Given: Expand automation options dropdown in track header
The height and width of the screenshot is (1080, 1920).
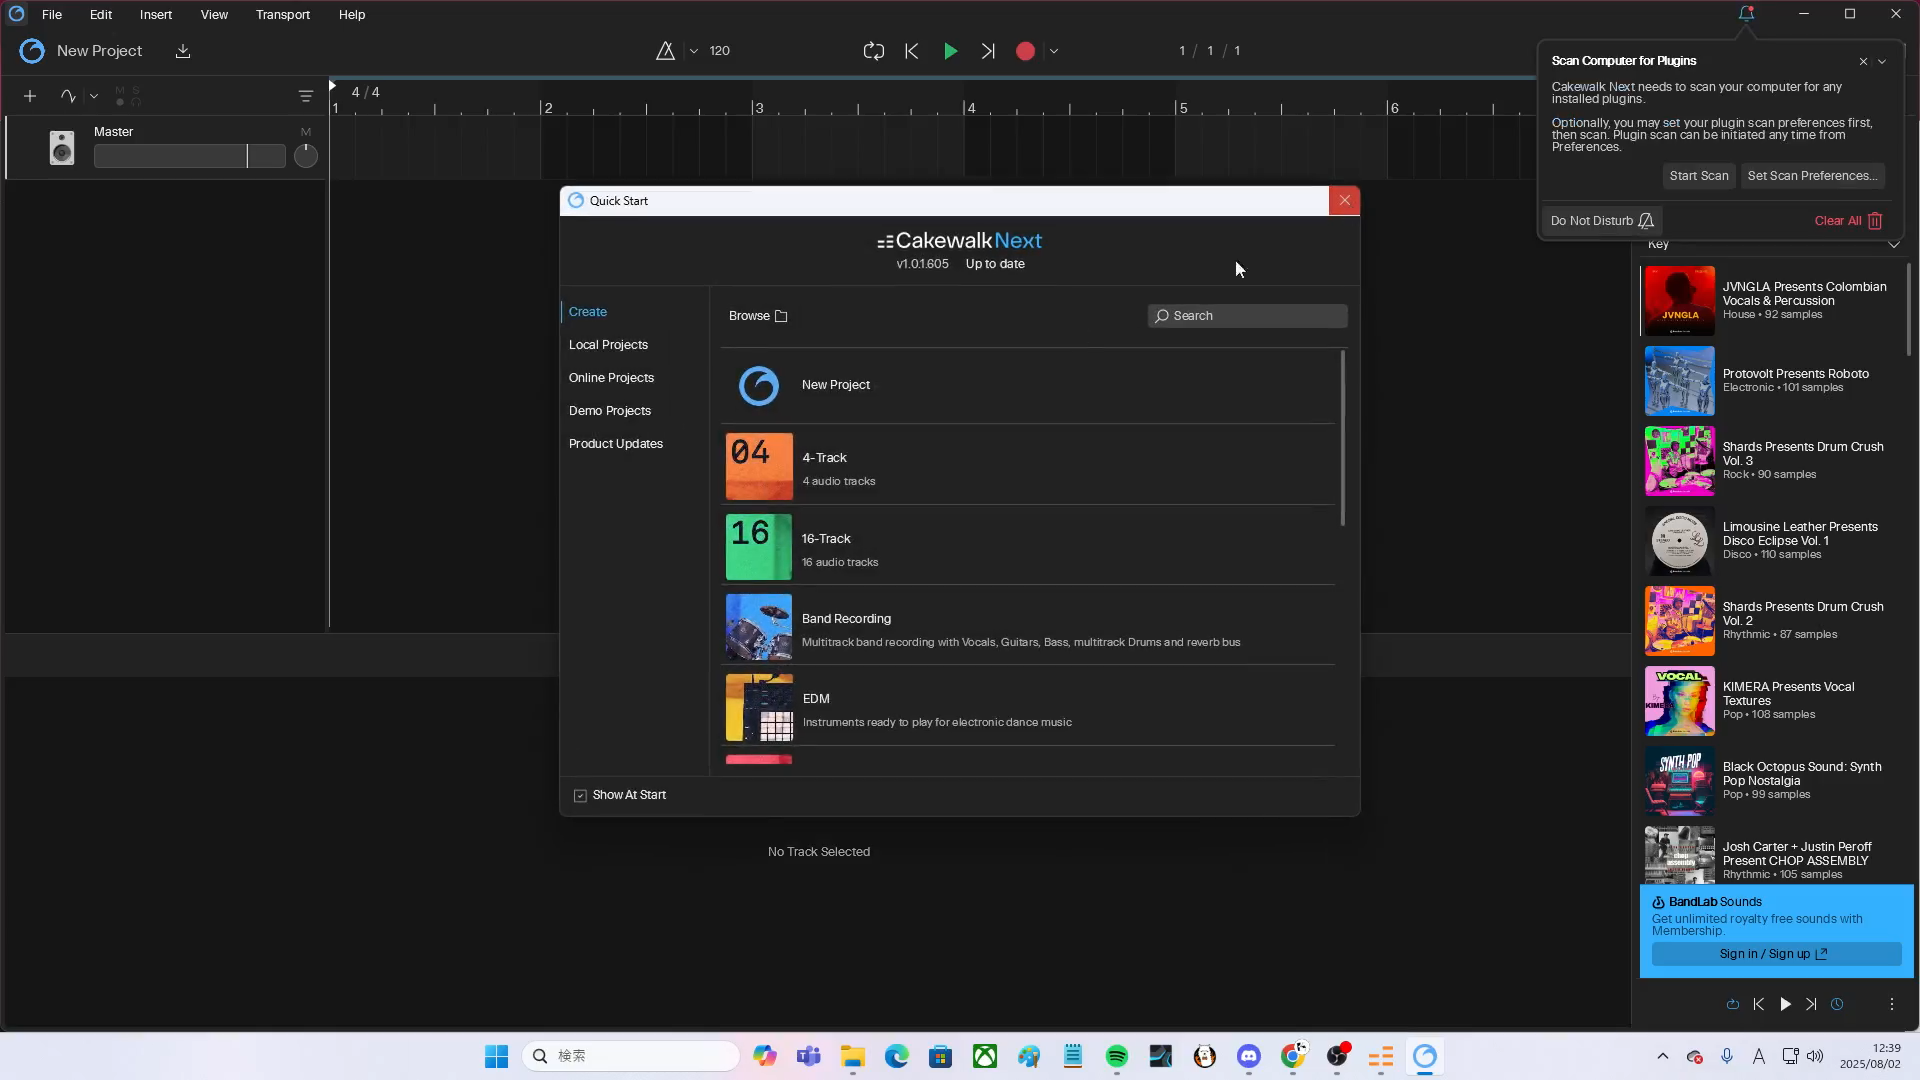Looking at the screenshot, I should [x=94, y=96].
